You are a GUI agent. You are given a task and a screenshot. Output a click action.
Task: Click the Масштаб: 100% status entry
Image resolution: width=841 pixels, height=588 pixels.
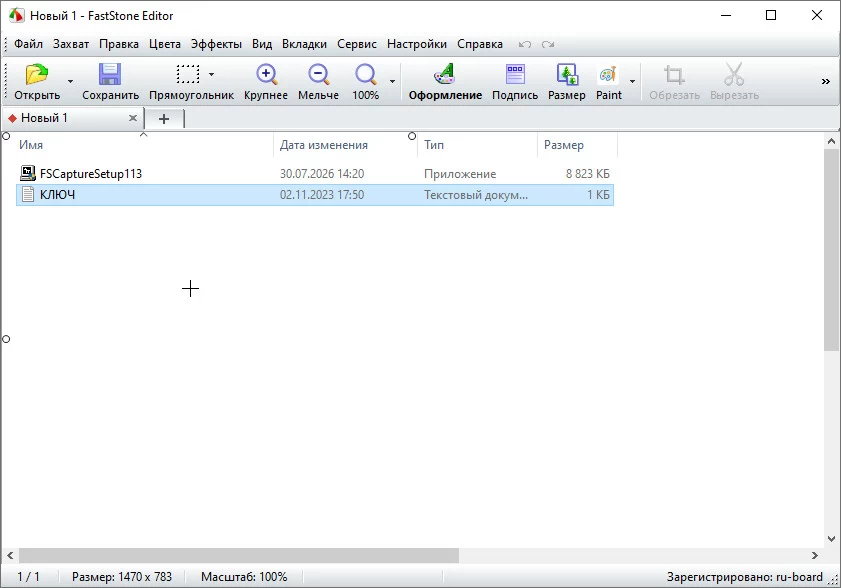point(244,577)
